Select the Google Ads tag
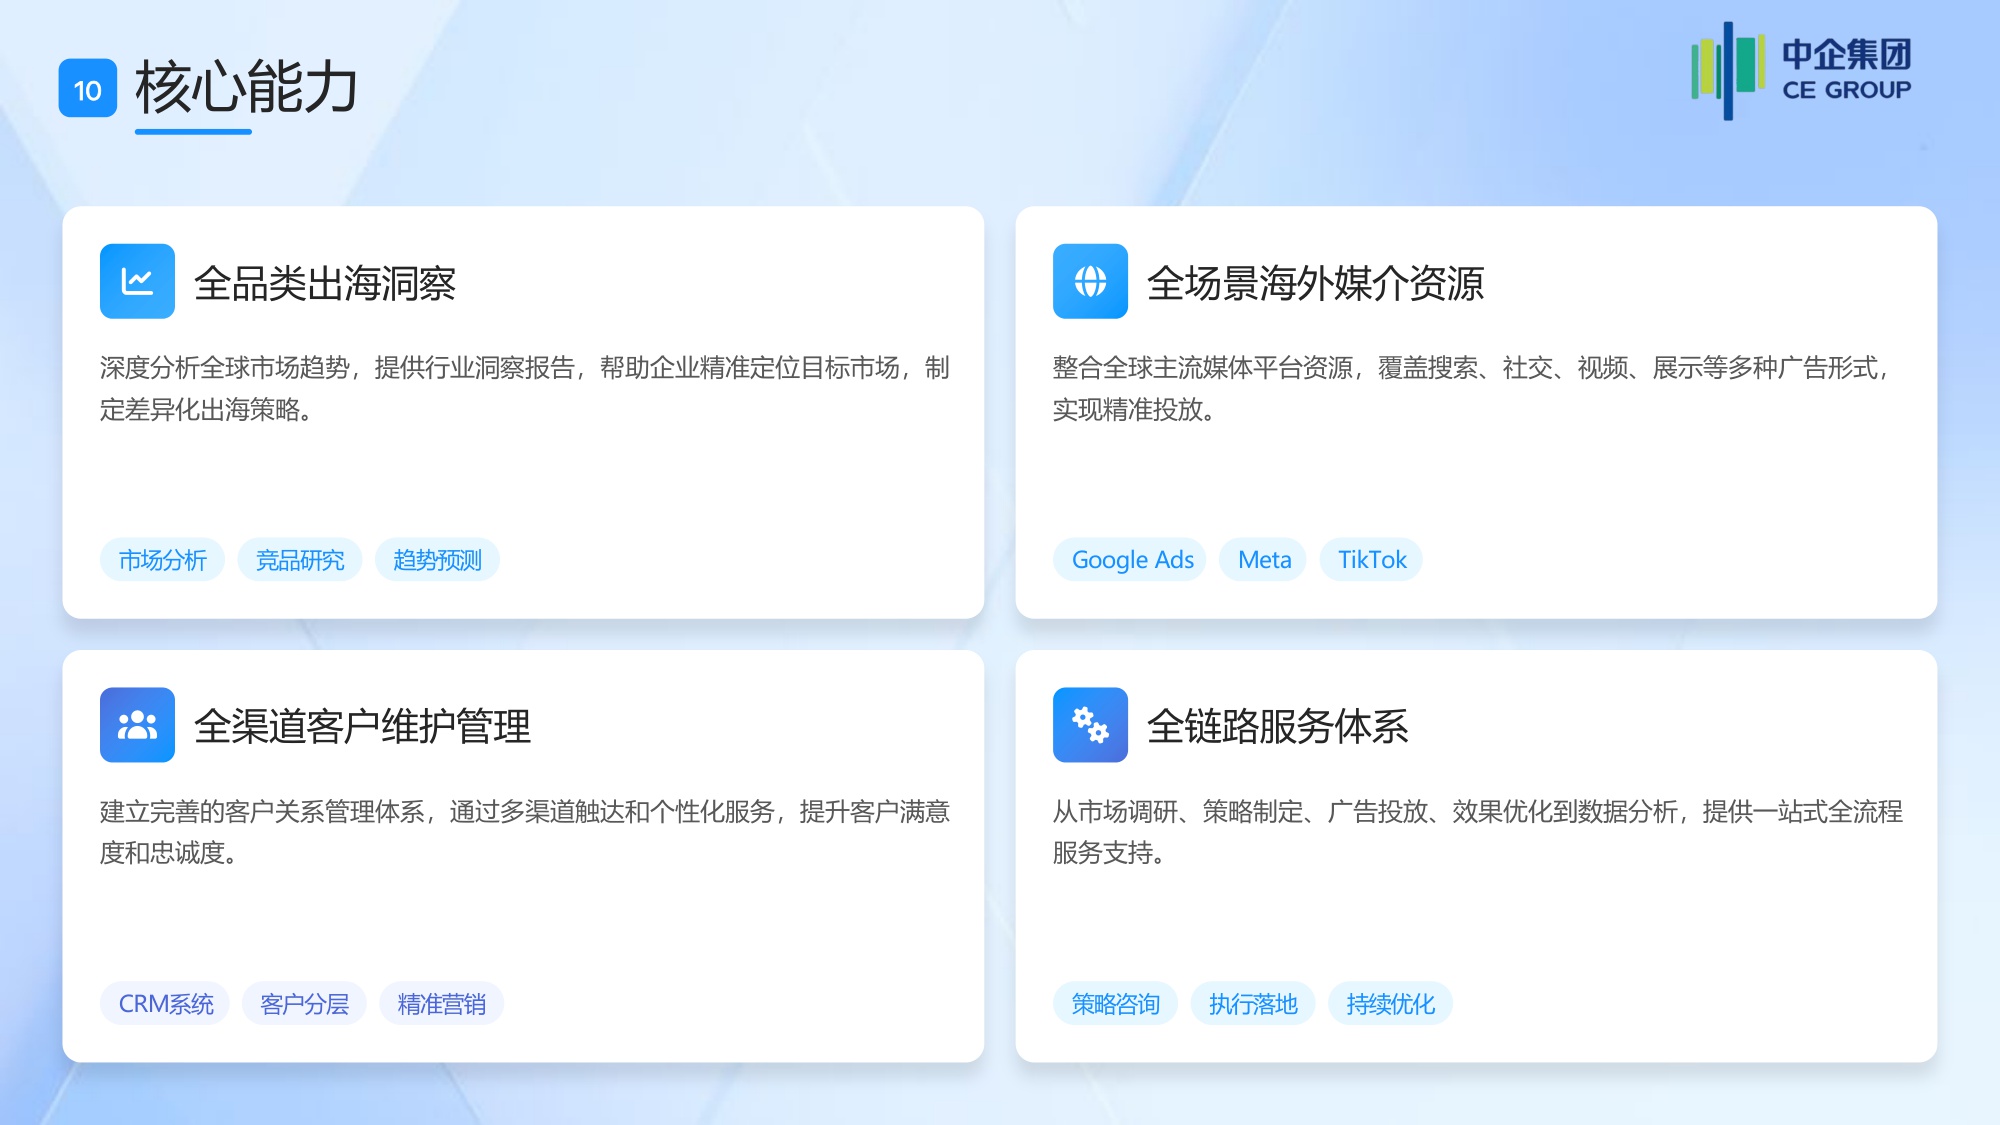The image size is (2000, 1125). pyautogui.click(x=1131, y=560)
